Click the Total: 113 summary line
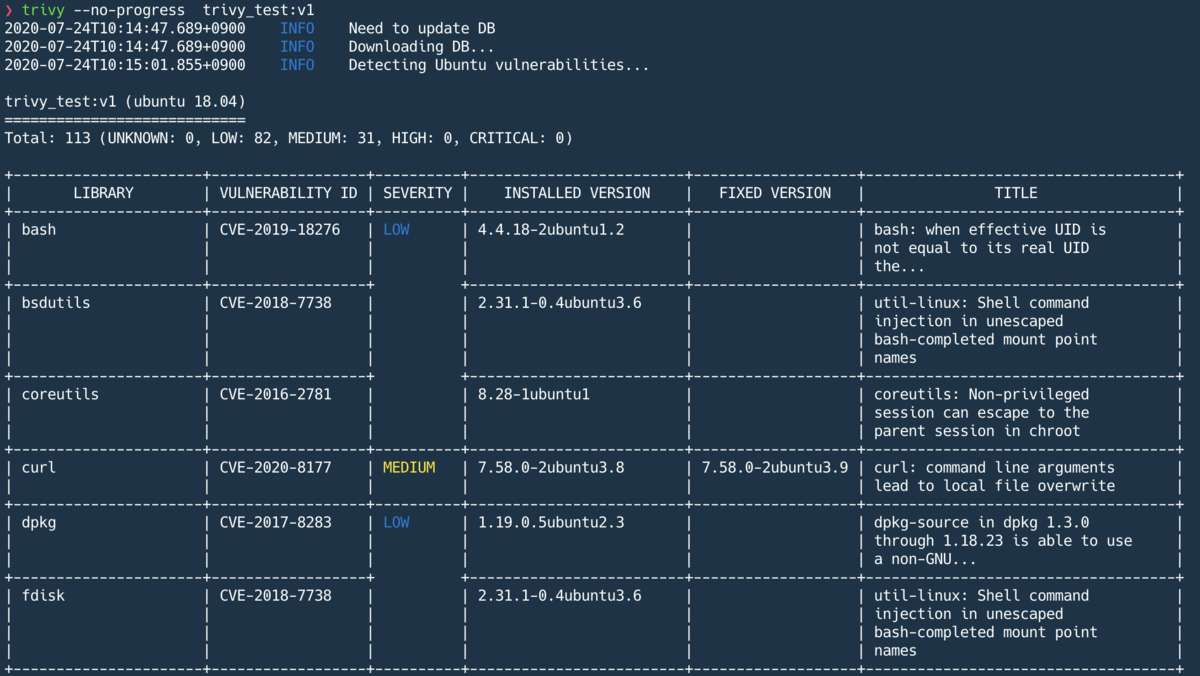 [x=288, y=138]
